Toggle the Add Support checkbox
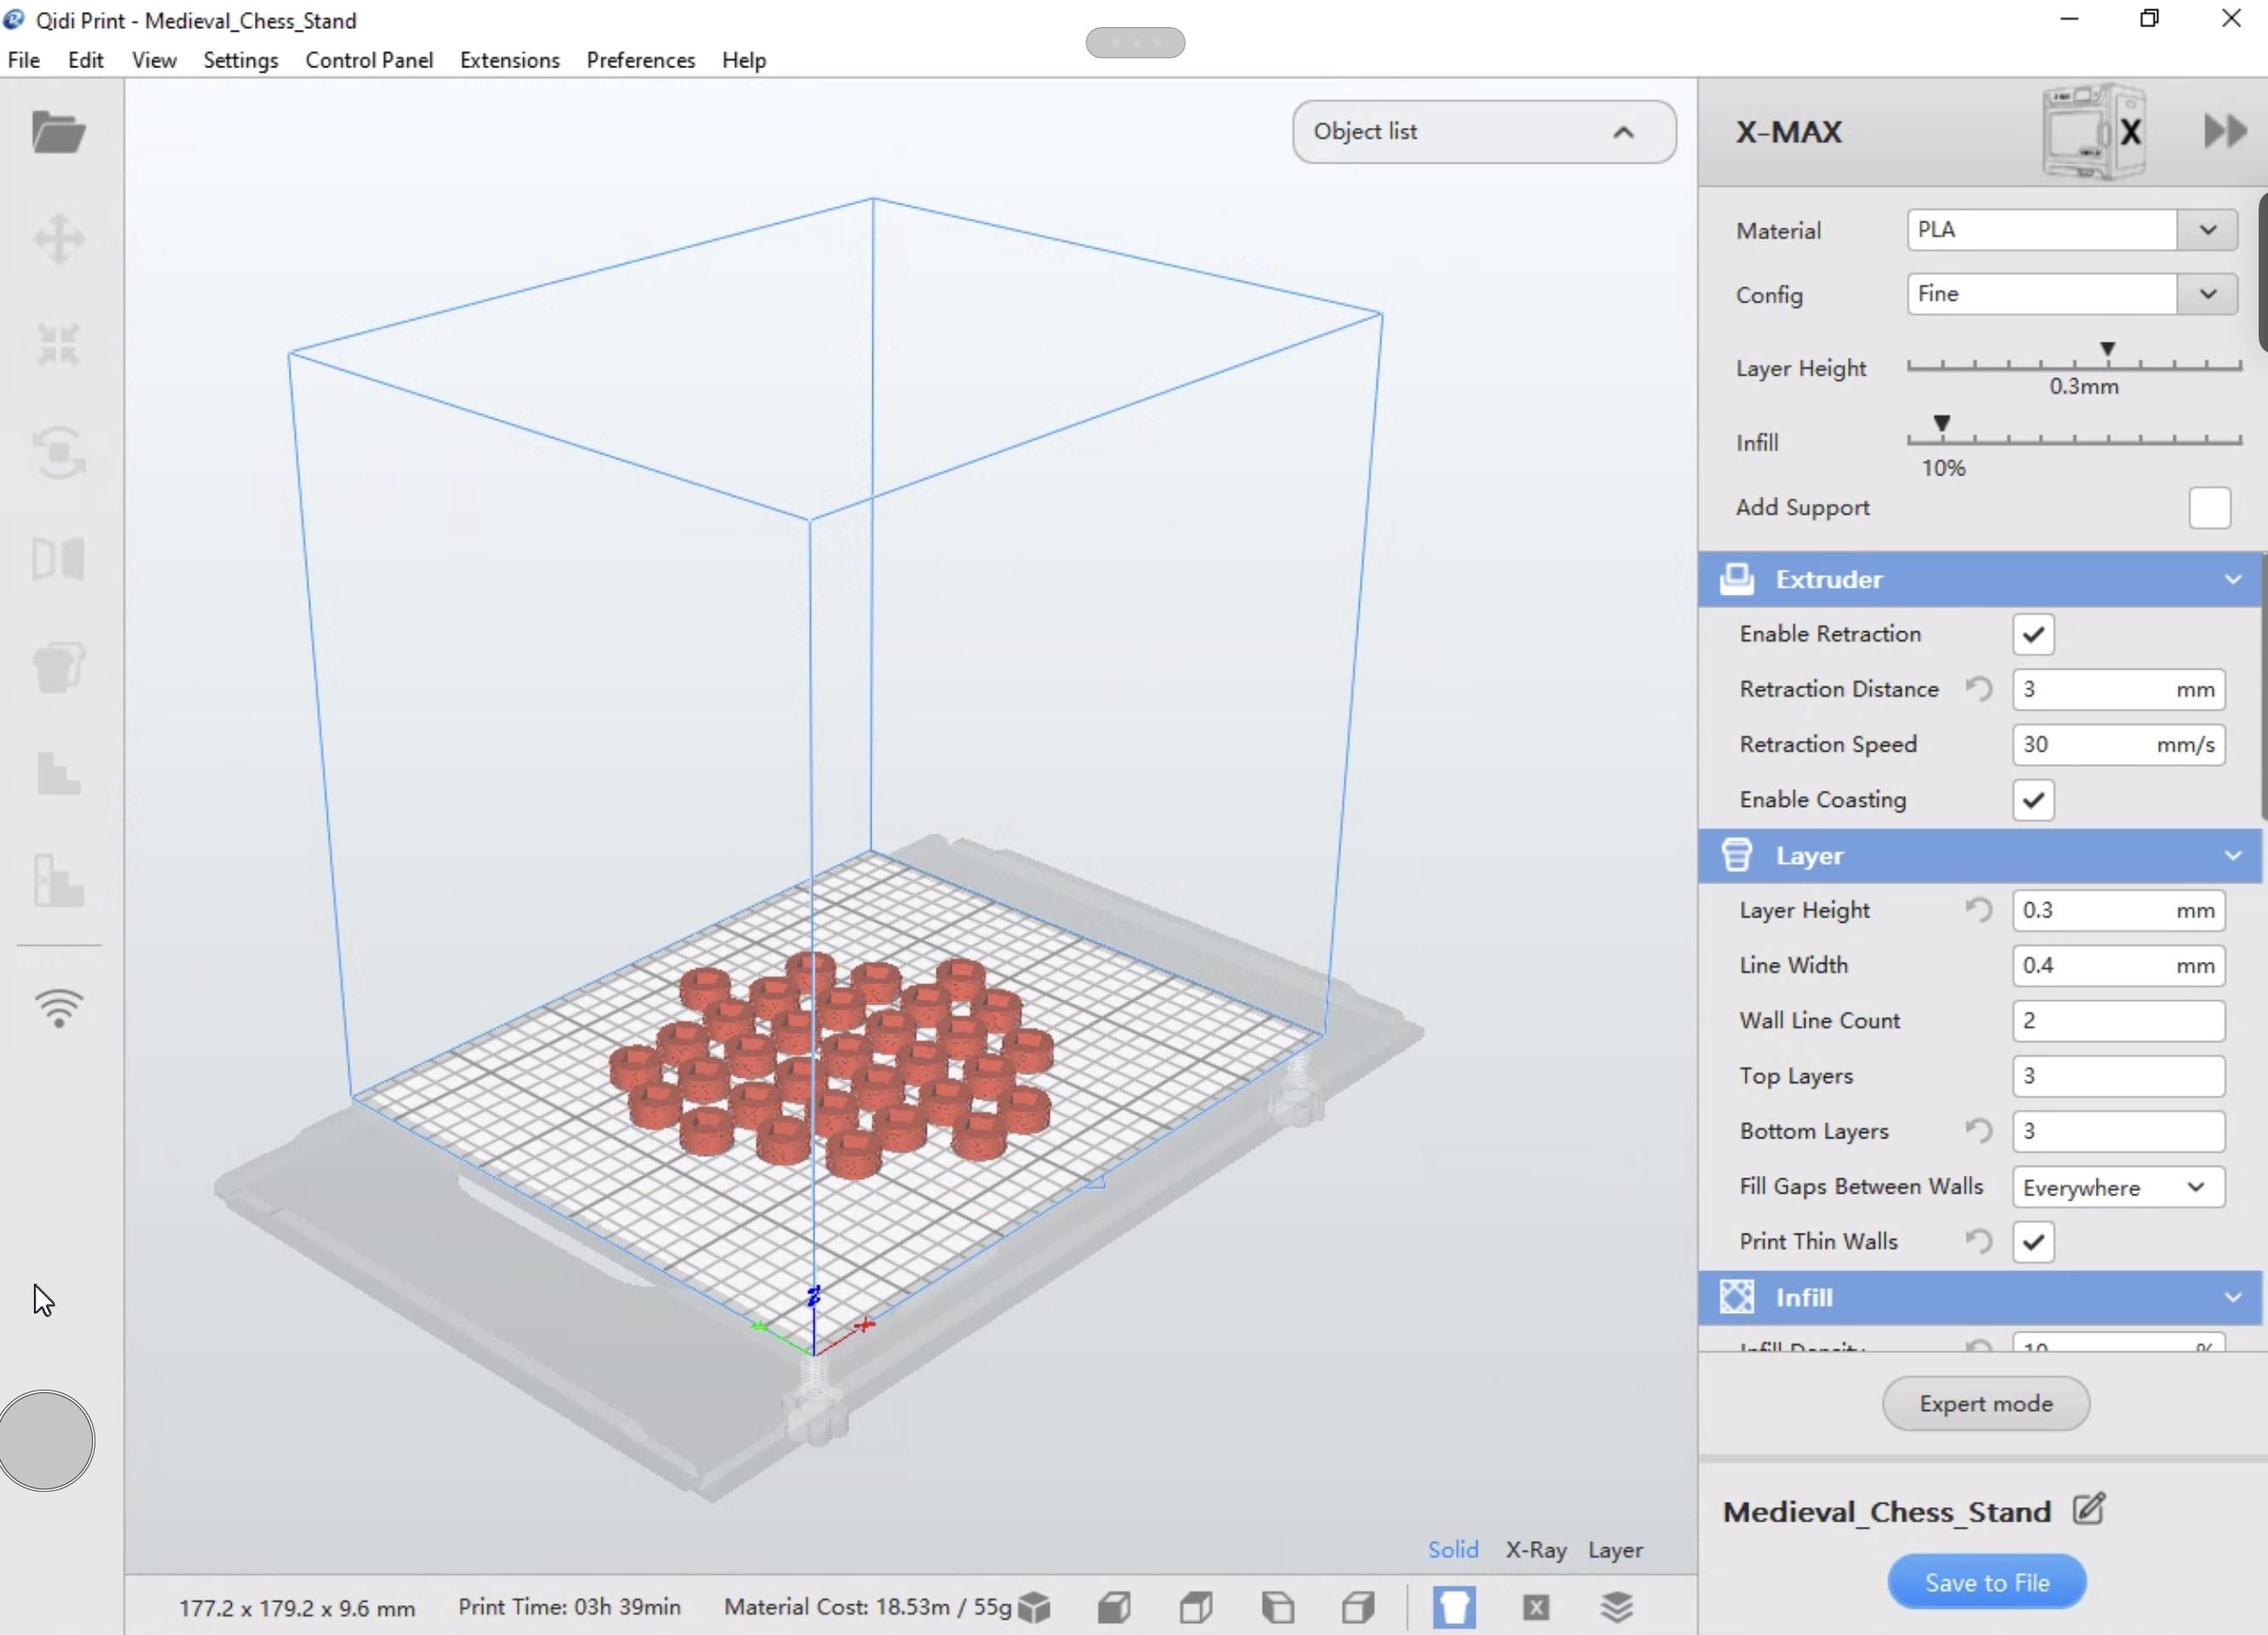The image size is (2268, 1635). 2210,507
